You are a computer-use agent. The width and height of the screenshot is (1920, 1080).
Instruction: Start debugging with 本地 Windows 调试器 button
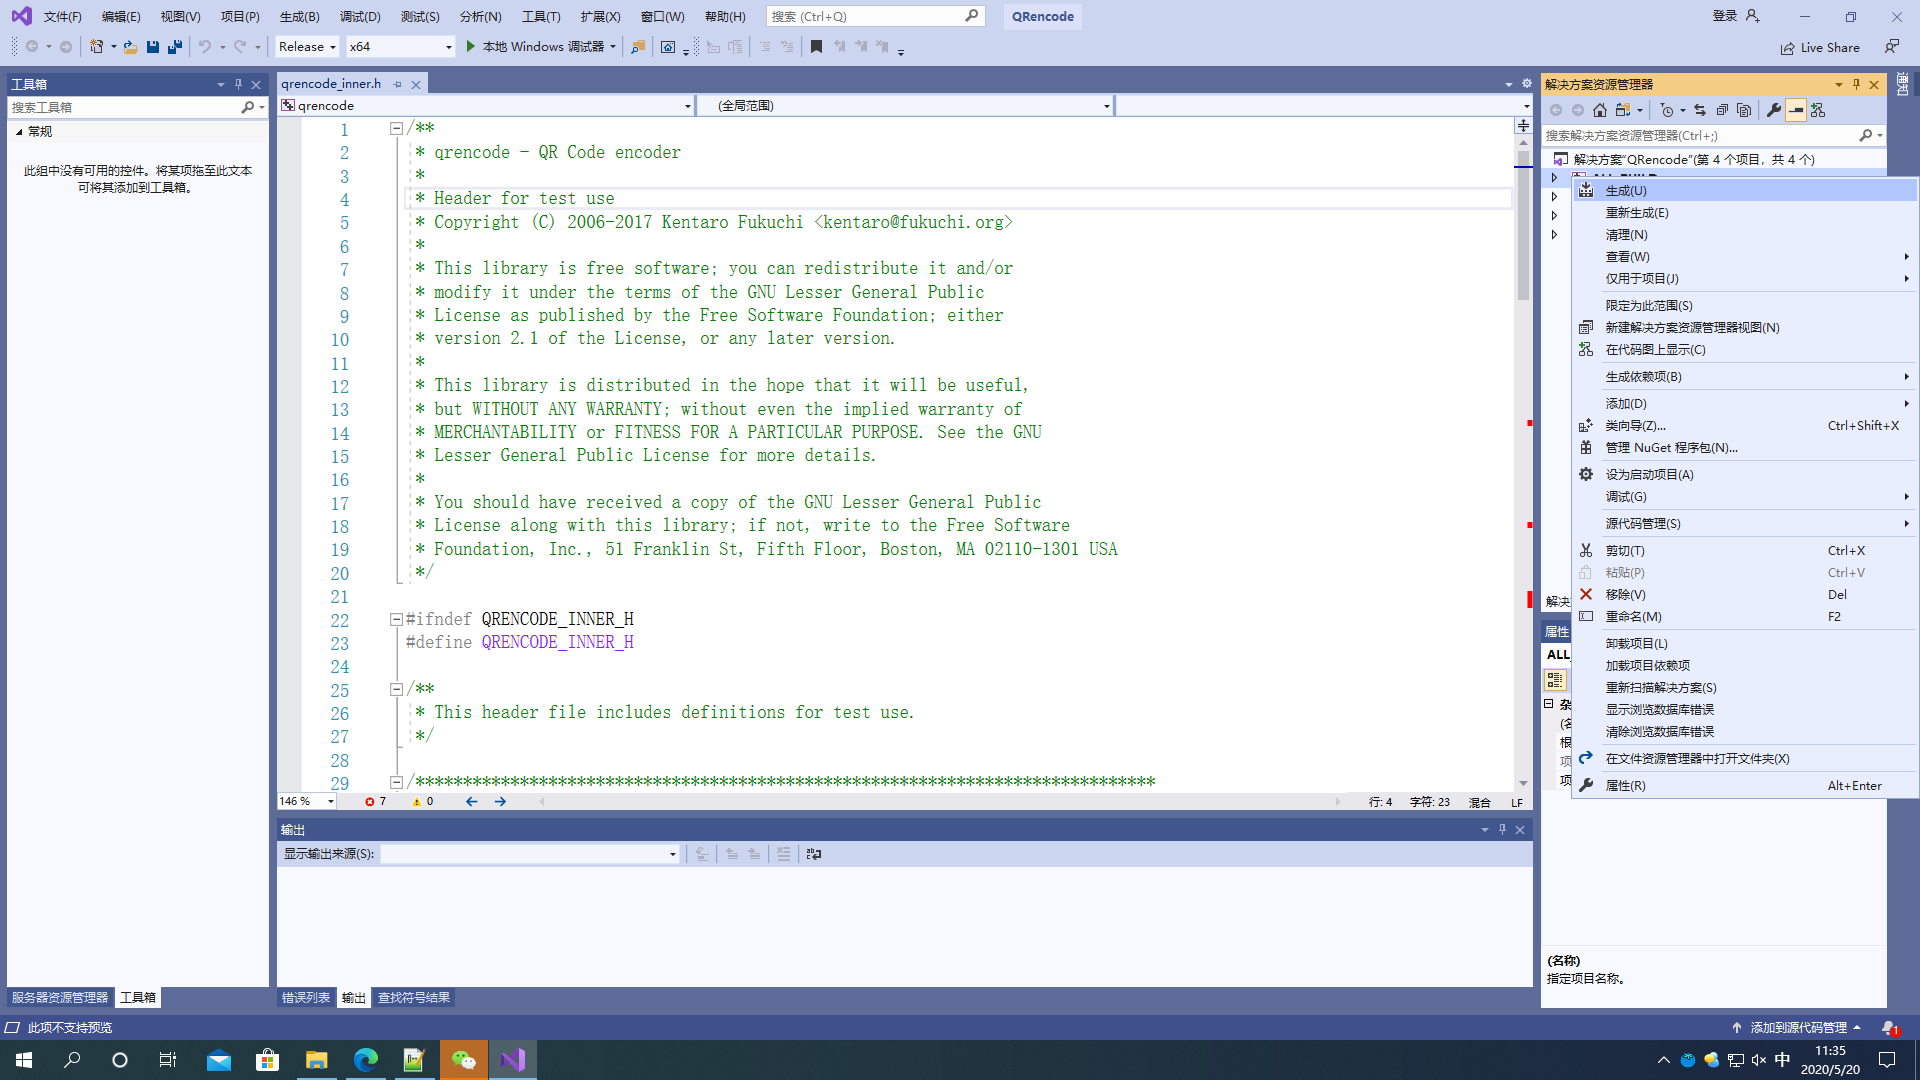pos(540,46)
